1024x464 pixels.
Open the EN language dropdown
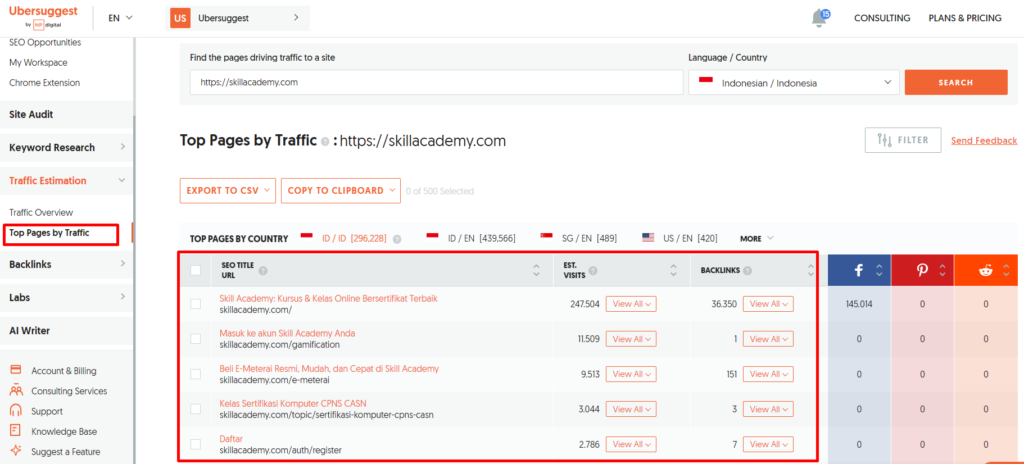coord(120,18)
